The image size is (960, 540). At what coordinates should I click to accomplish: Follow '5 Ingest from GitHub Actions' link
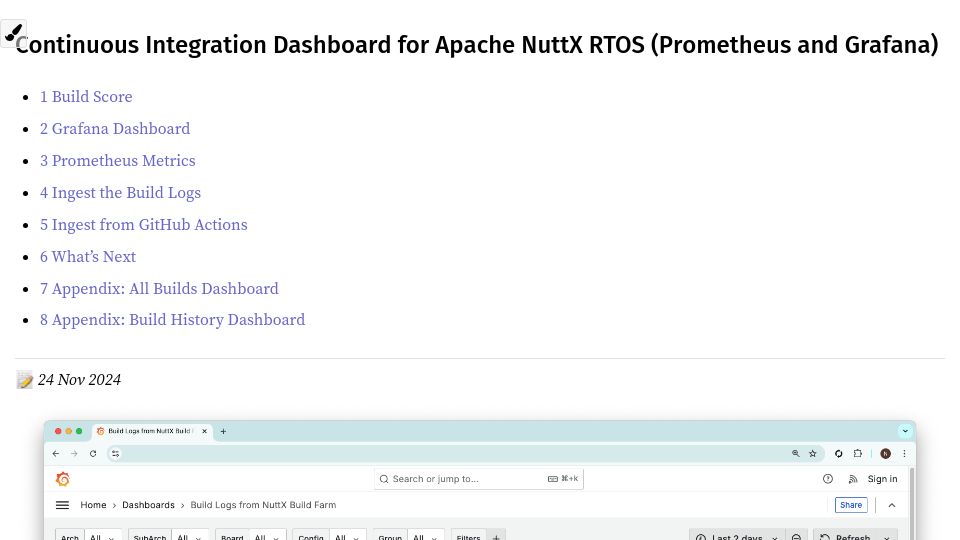(x=144, y=225)
